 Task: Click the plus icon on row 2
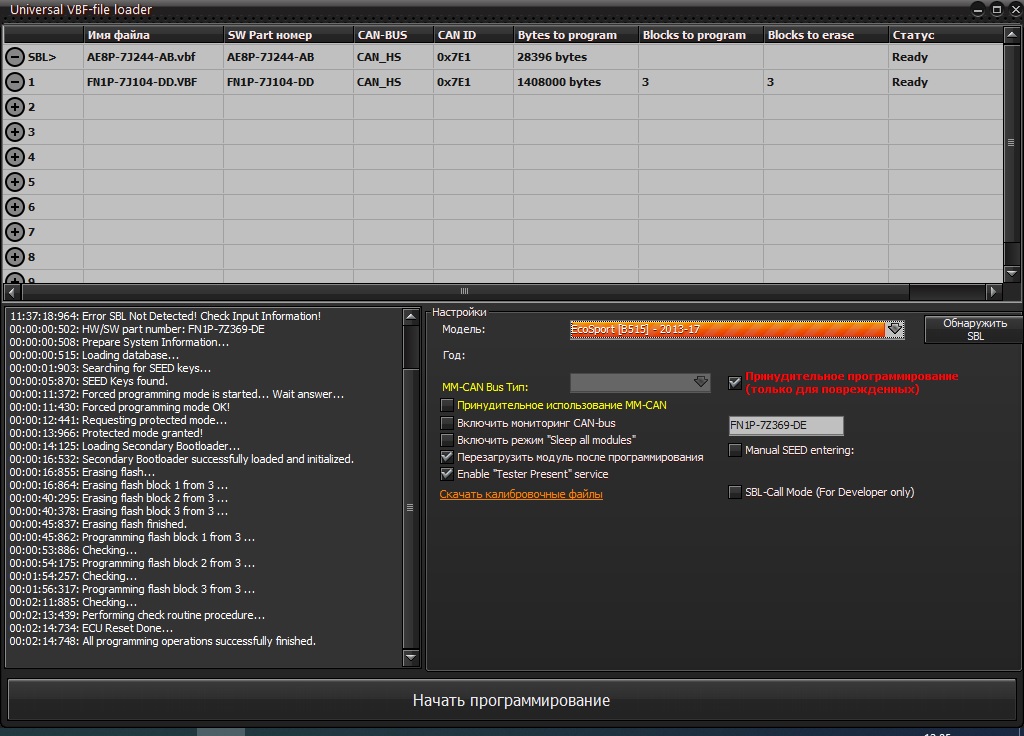[15, 107]
